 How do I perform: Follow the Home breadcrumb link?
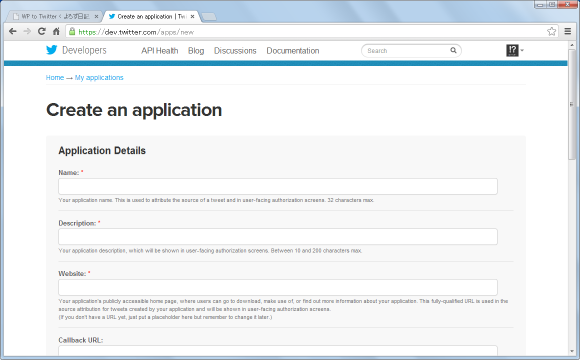point(55,78)
